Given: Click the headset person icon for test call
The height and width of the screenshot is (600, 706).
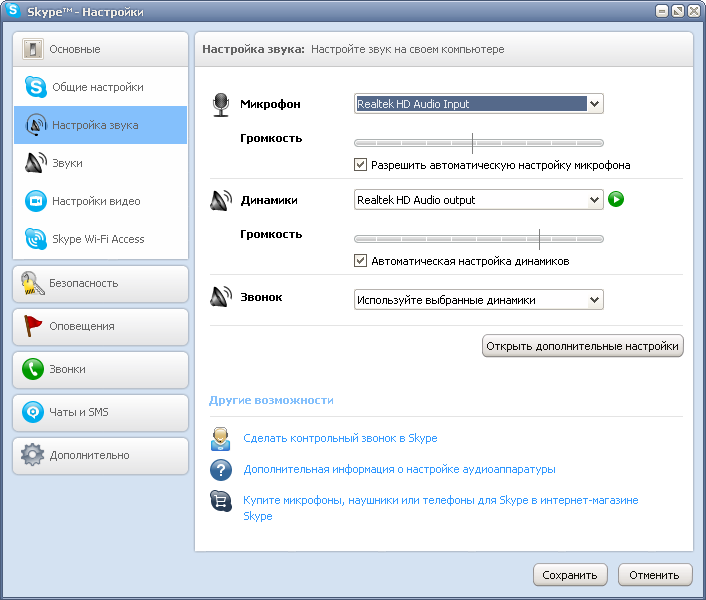Looking at the screenshot, I should coord(221,439).
